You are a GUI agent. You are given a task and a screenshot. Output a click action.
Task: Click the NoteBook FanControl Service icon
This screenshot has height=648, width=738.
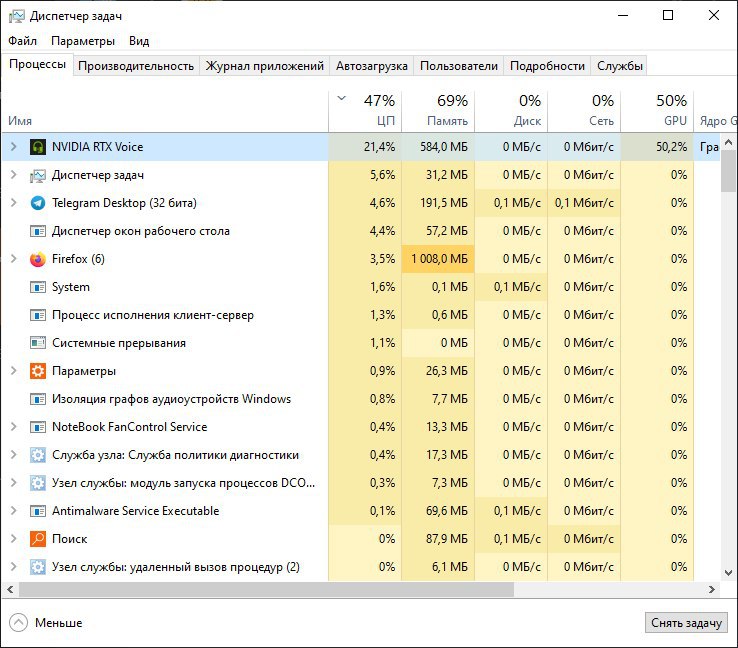tap(38, 427)
